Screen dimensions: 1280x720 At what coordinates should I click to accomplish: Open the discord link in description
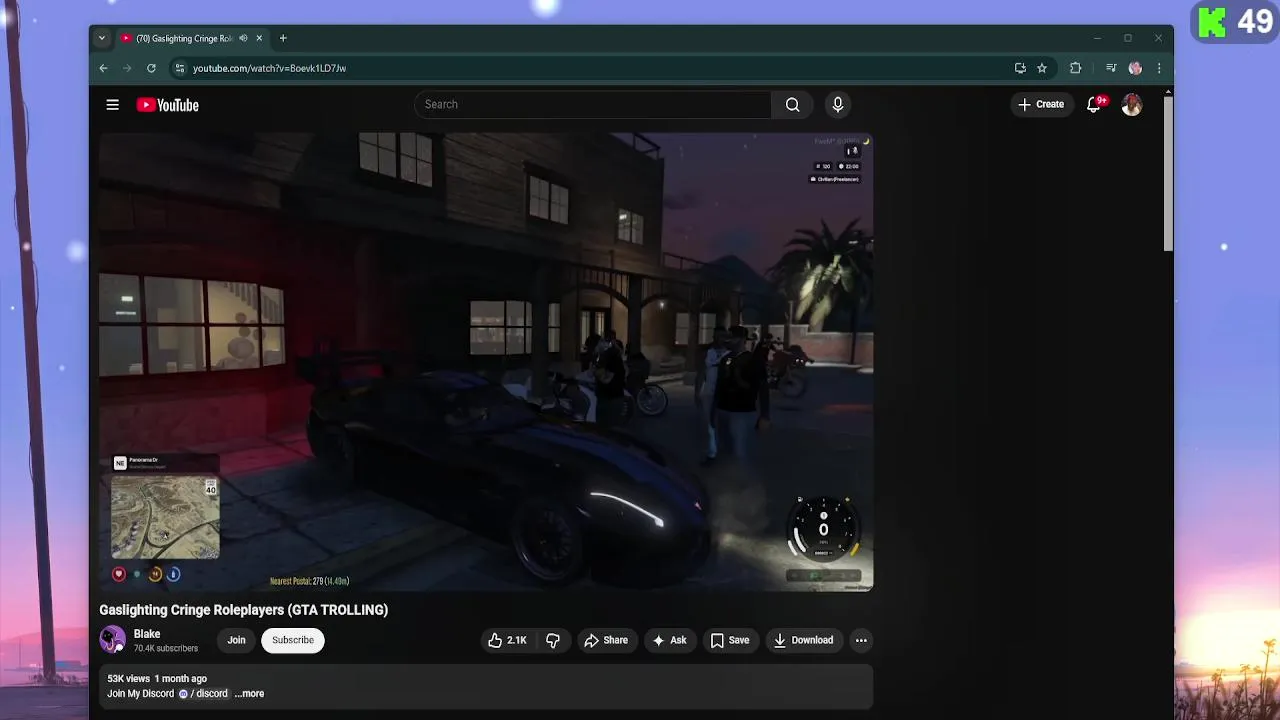[203, 693]
